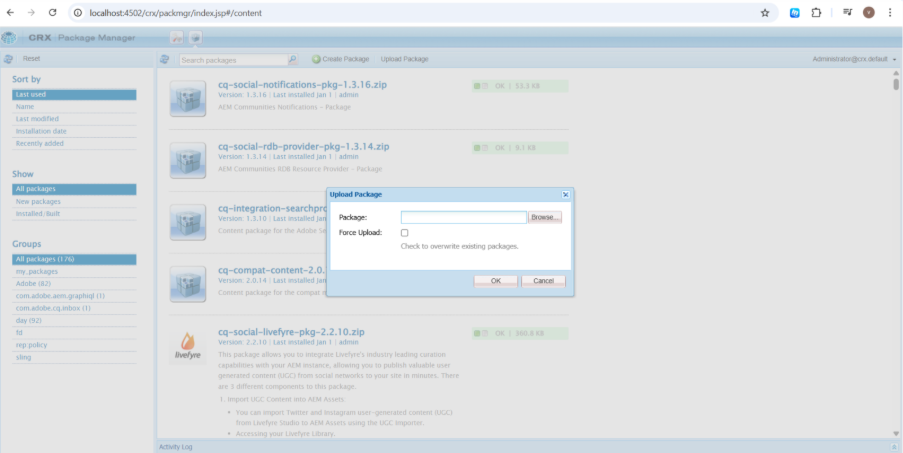903x453 pixels.
Task: Select the fd group
Action: pyautogui.click(x=74, y=333)
